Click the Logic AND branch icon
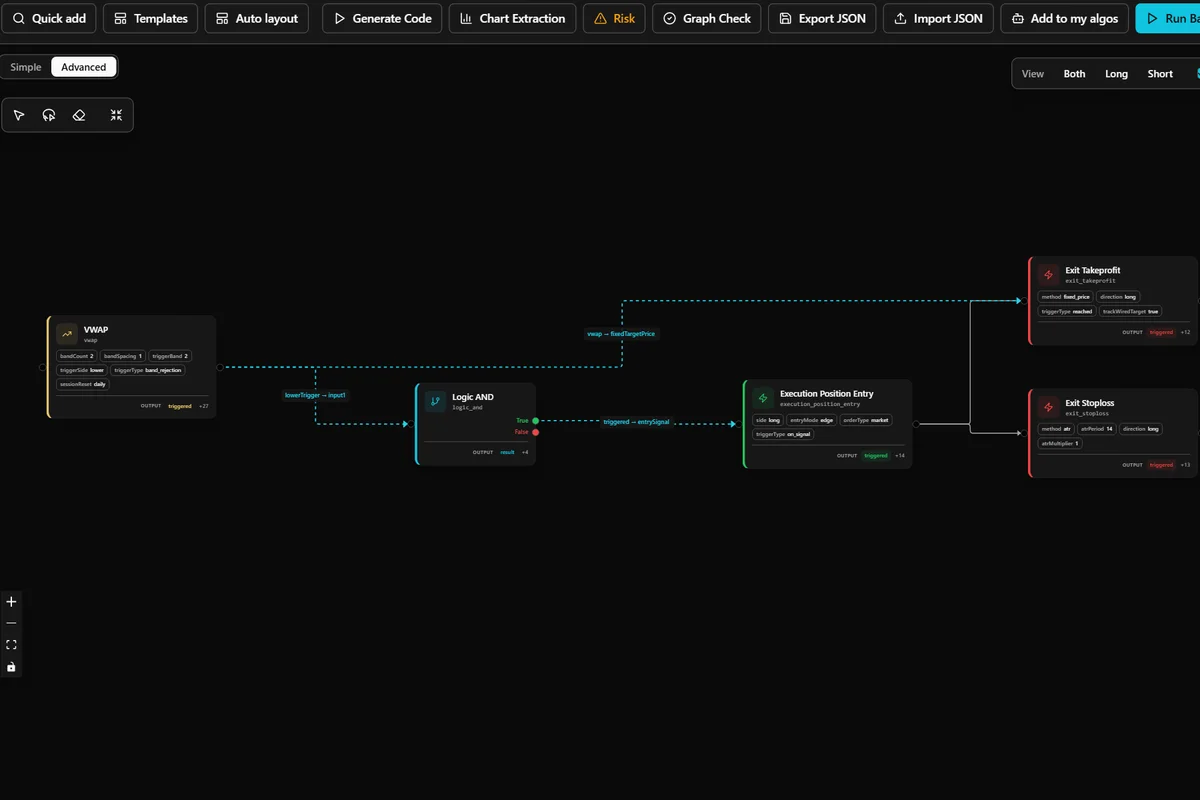The image size is (1200, 800). tap(435, 401)
